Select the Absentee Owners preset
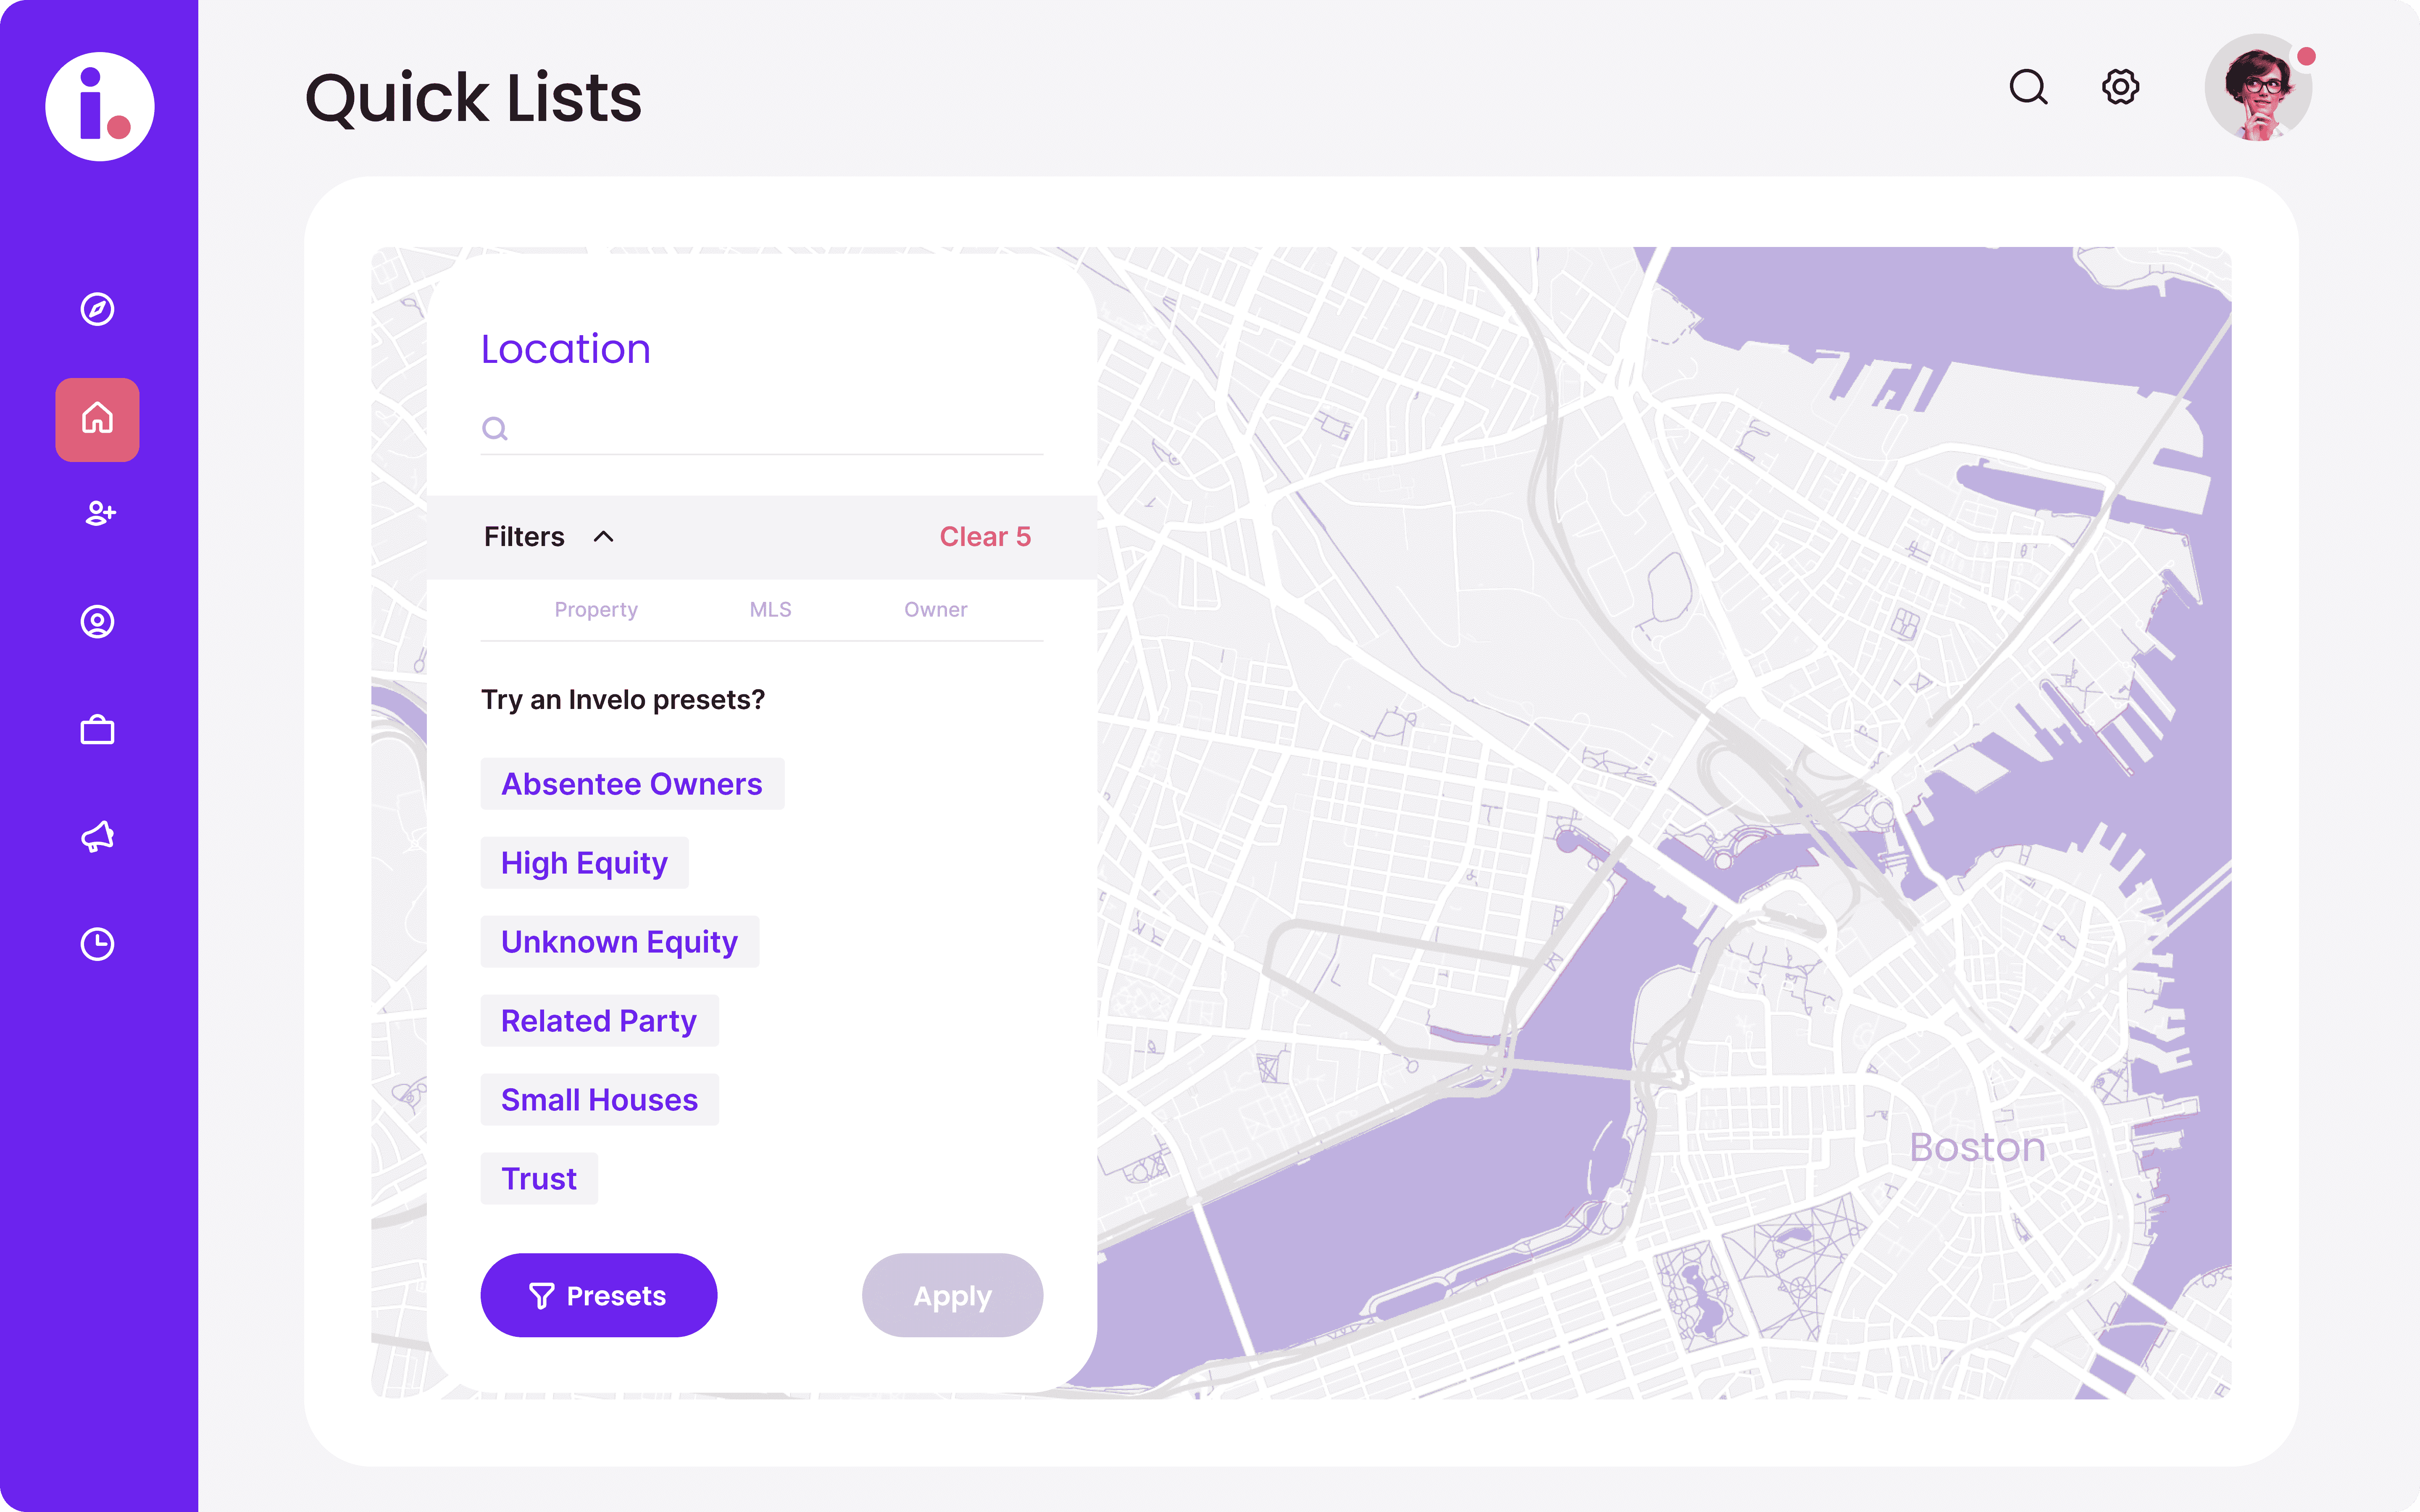This screenshot has width=2420, height=1512. [x=632, y=784]
